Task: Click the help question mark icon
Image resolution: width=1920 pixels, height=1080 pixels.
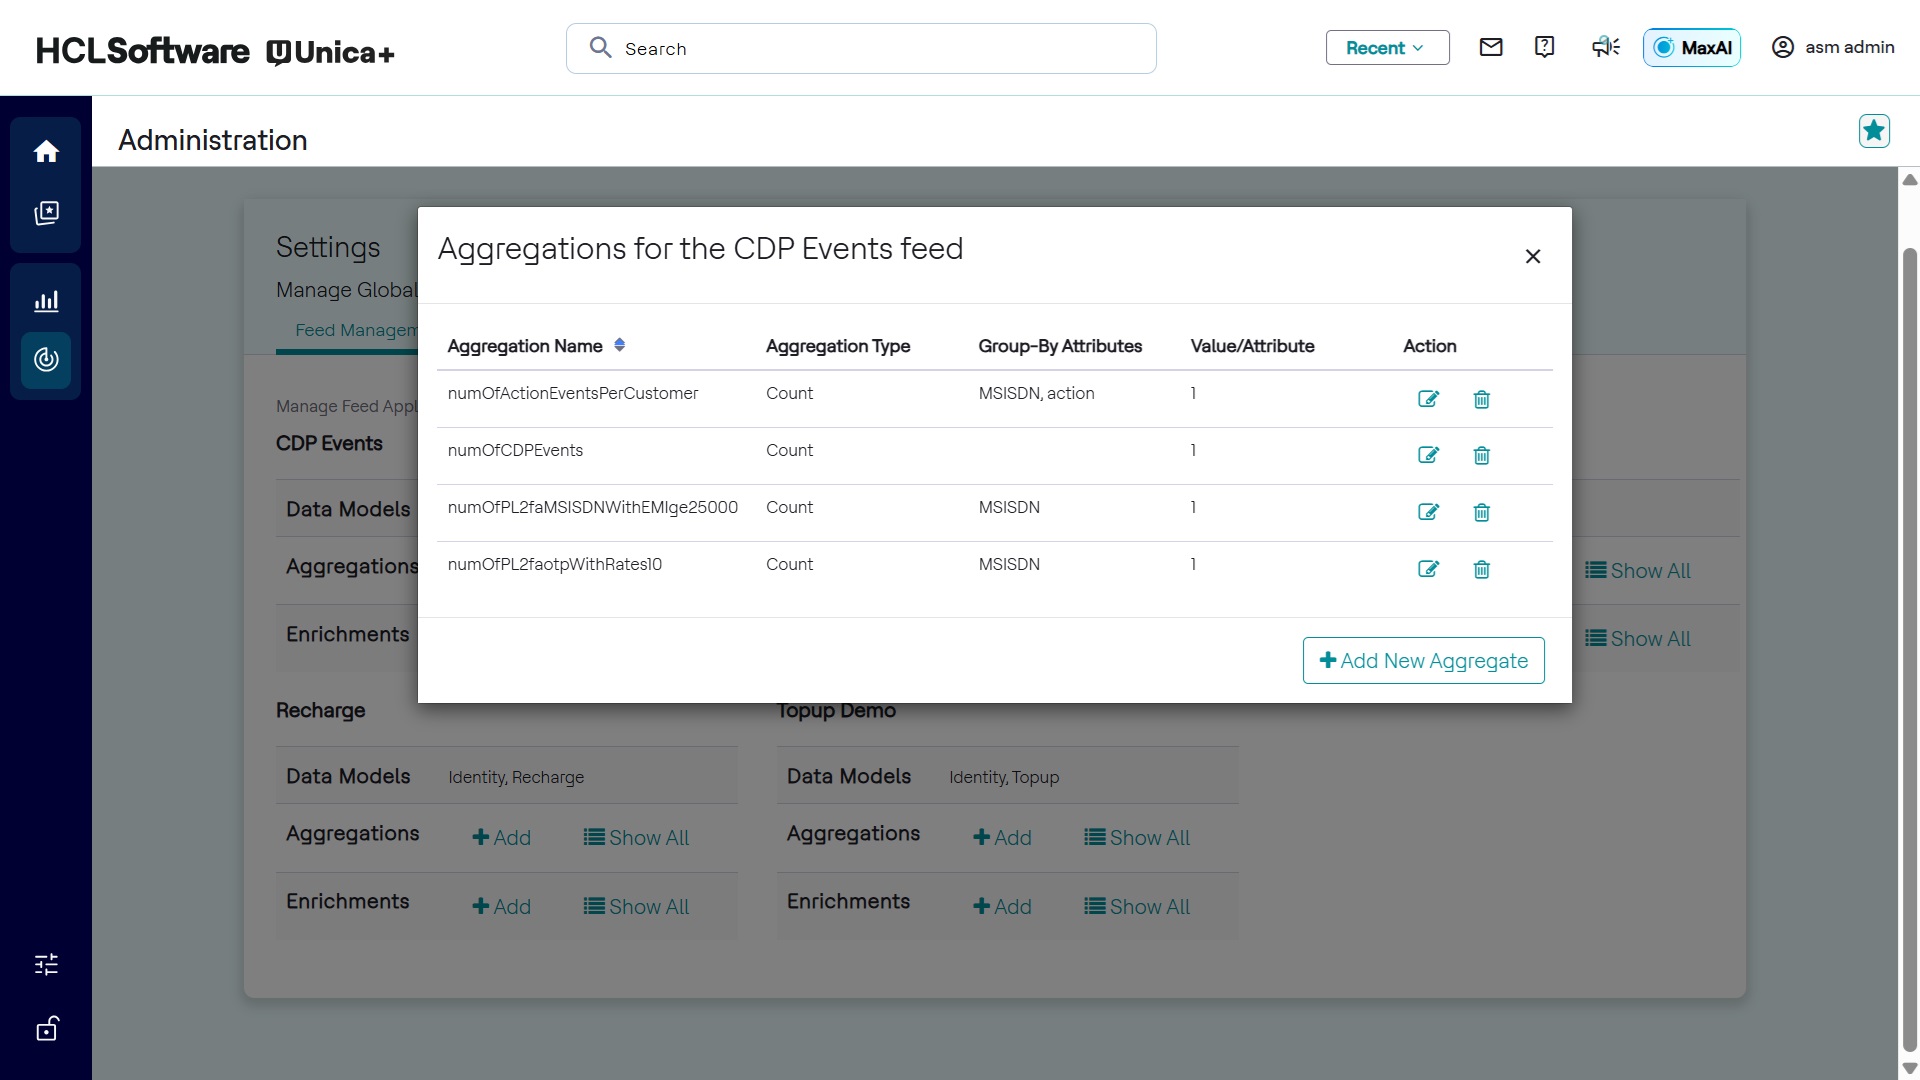Action: (1544, 47)
